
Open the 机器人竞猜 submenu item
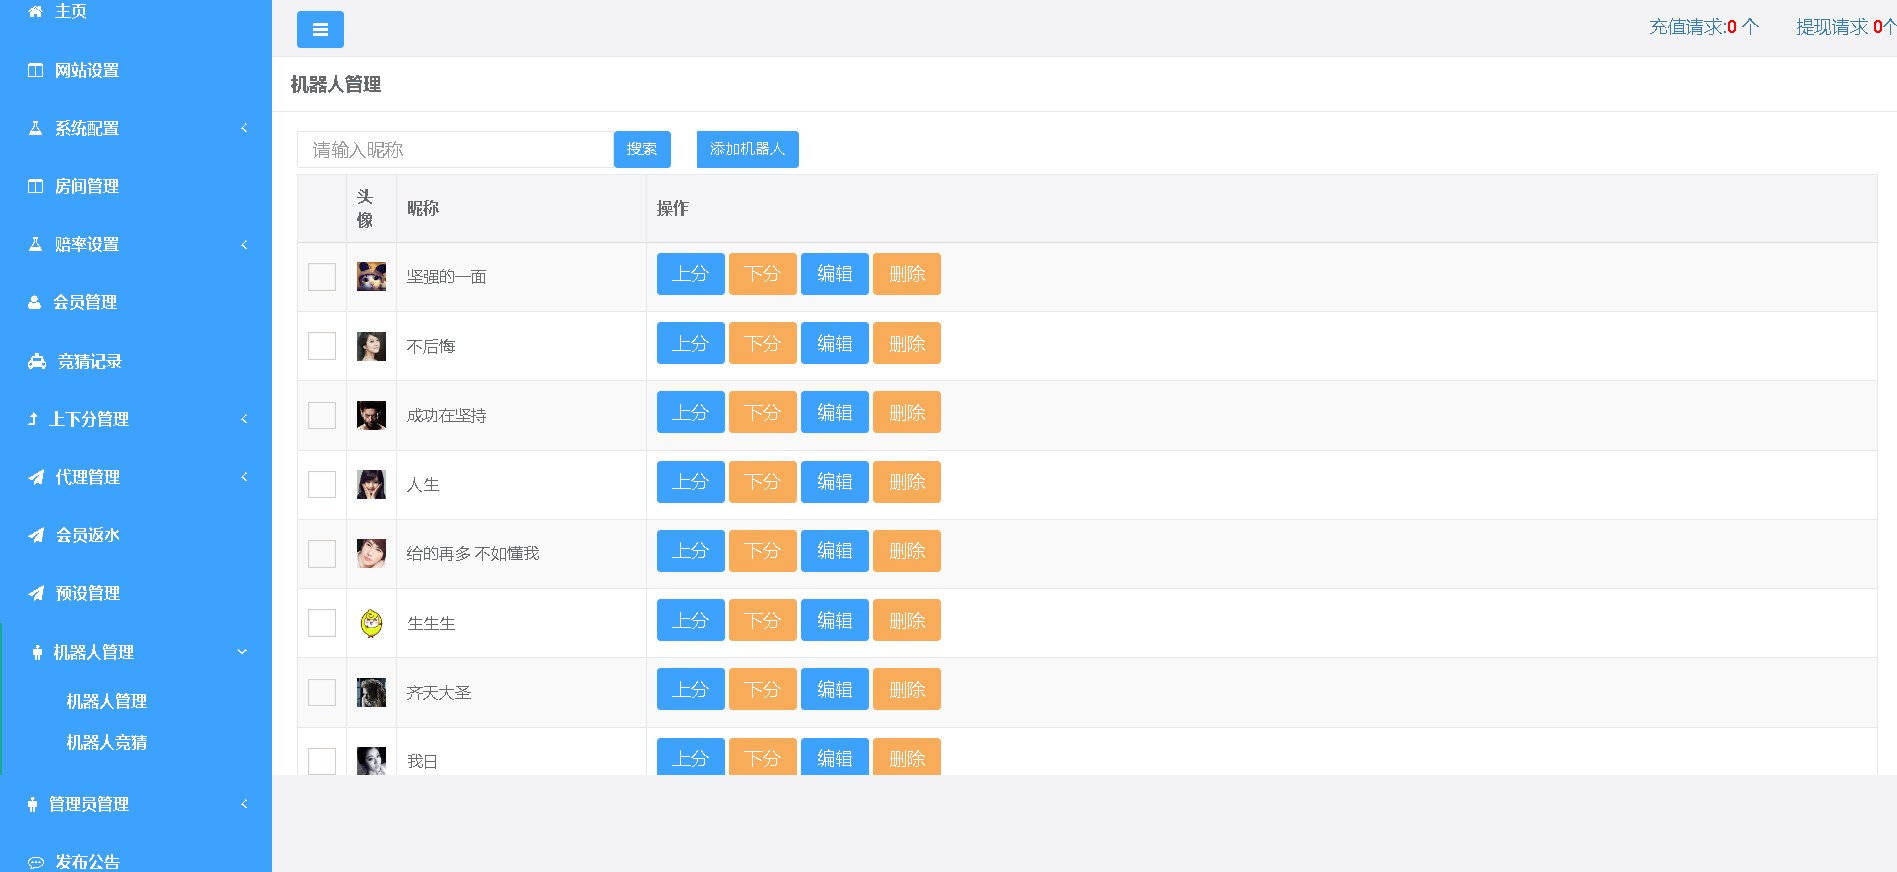(106, 742)
